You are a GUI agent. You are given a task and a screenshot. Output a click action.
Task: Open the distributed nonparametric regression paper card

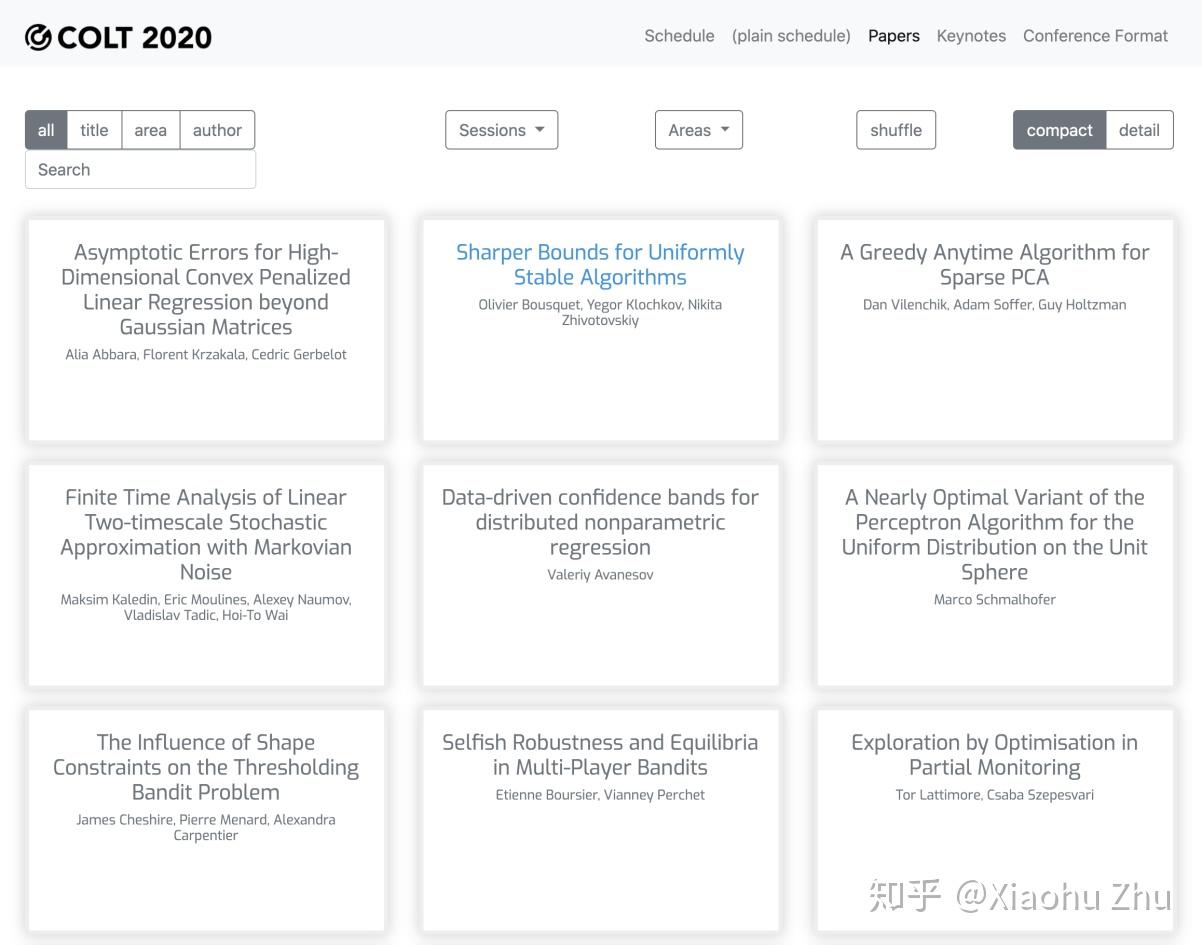click(x=600, y=522)
